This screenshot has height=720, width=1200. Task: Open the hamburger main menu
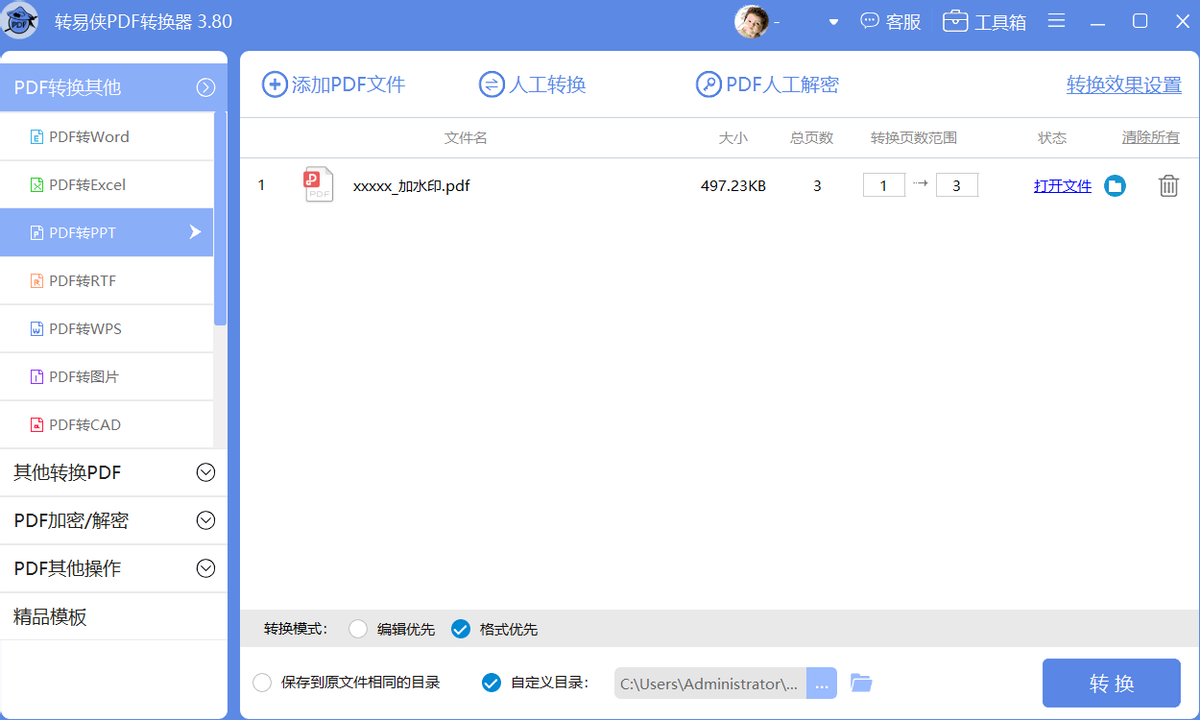pyautogui.click(x=1057, y=21)
